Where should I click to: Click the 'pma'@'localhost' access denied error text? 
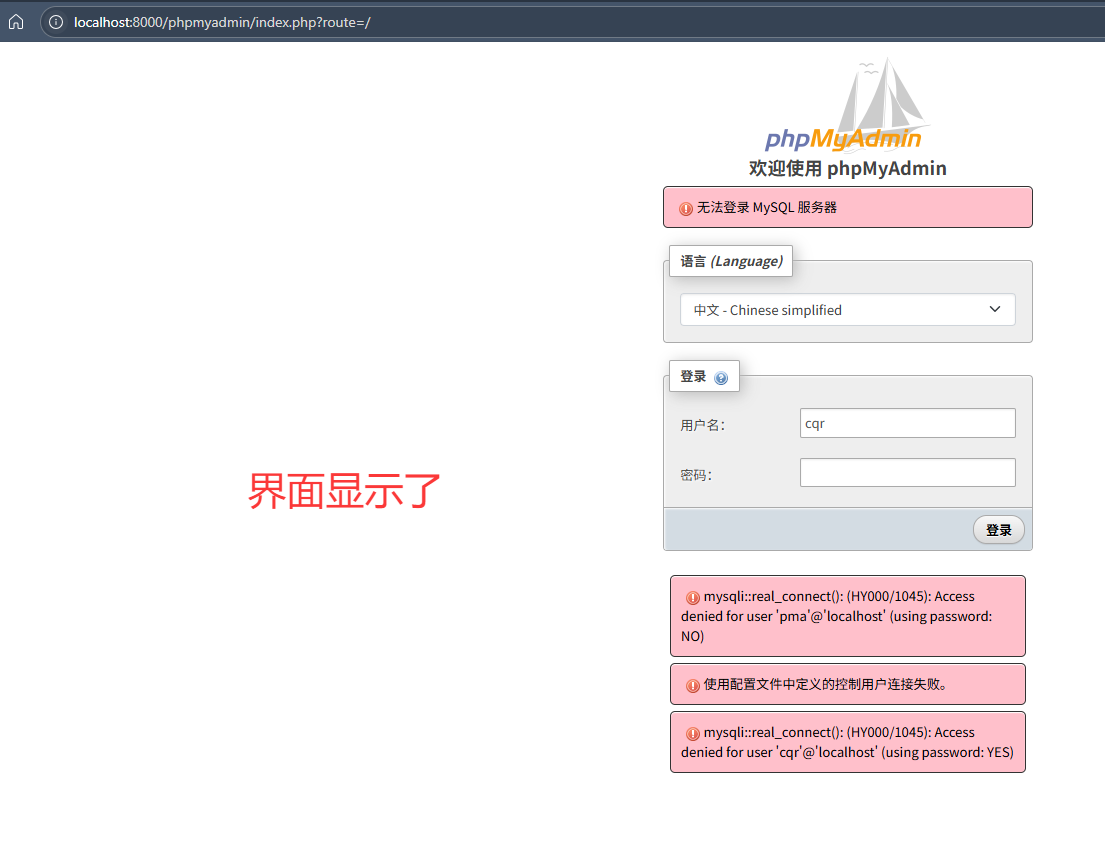pyautogui.click(x=837, y=616)
